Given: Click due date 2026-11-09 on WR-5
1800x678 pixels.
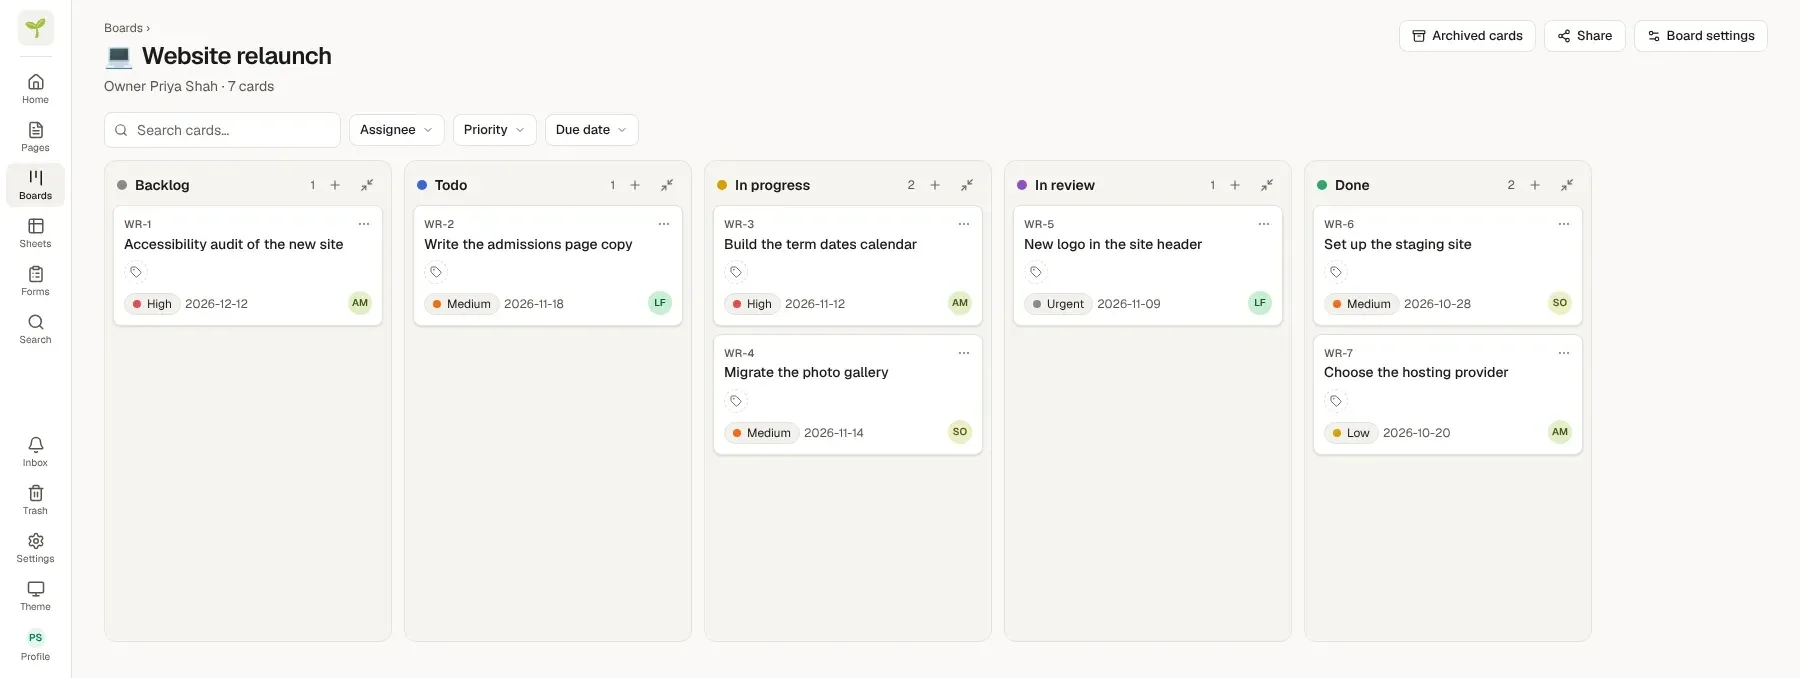Looking at the screenshot, I should 1129,304.
